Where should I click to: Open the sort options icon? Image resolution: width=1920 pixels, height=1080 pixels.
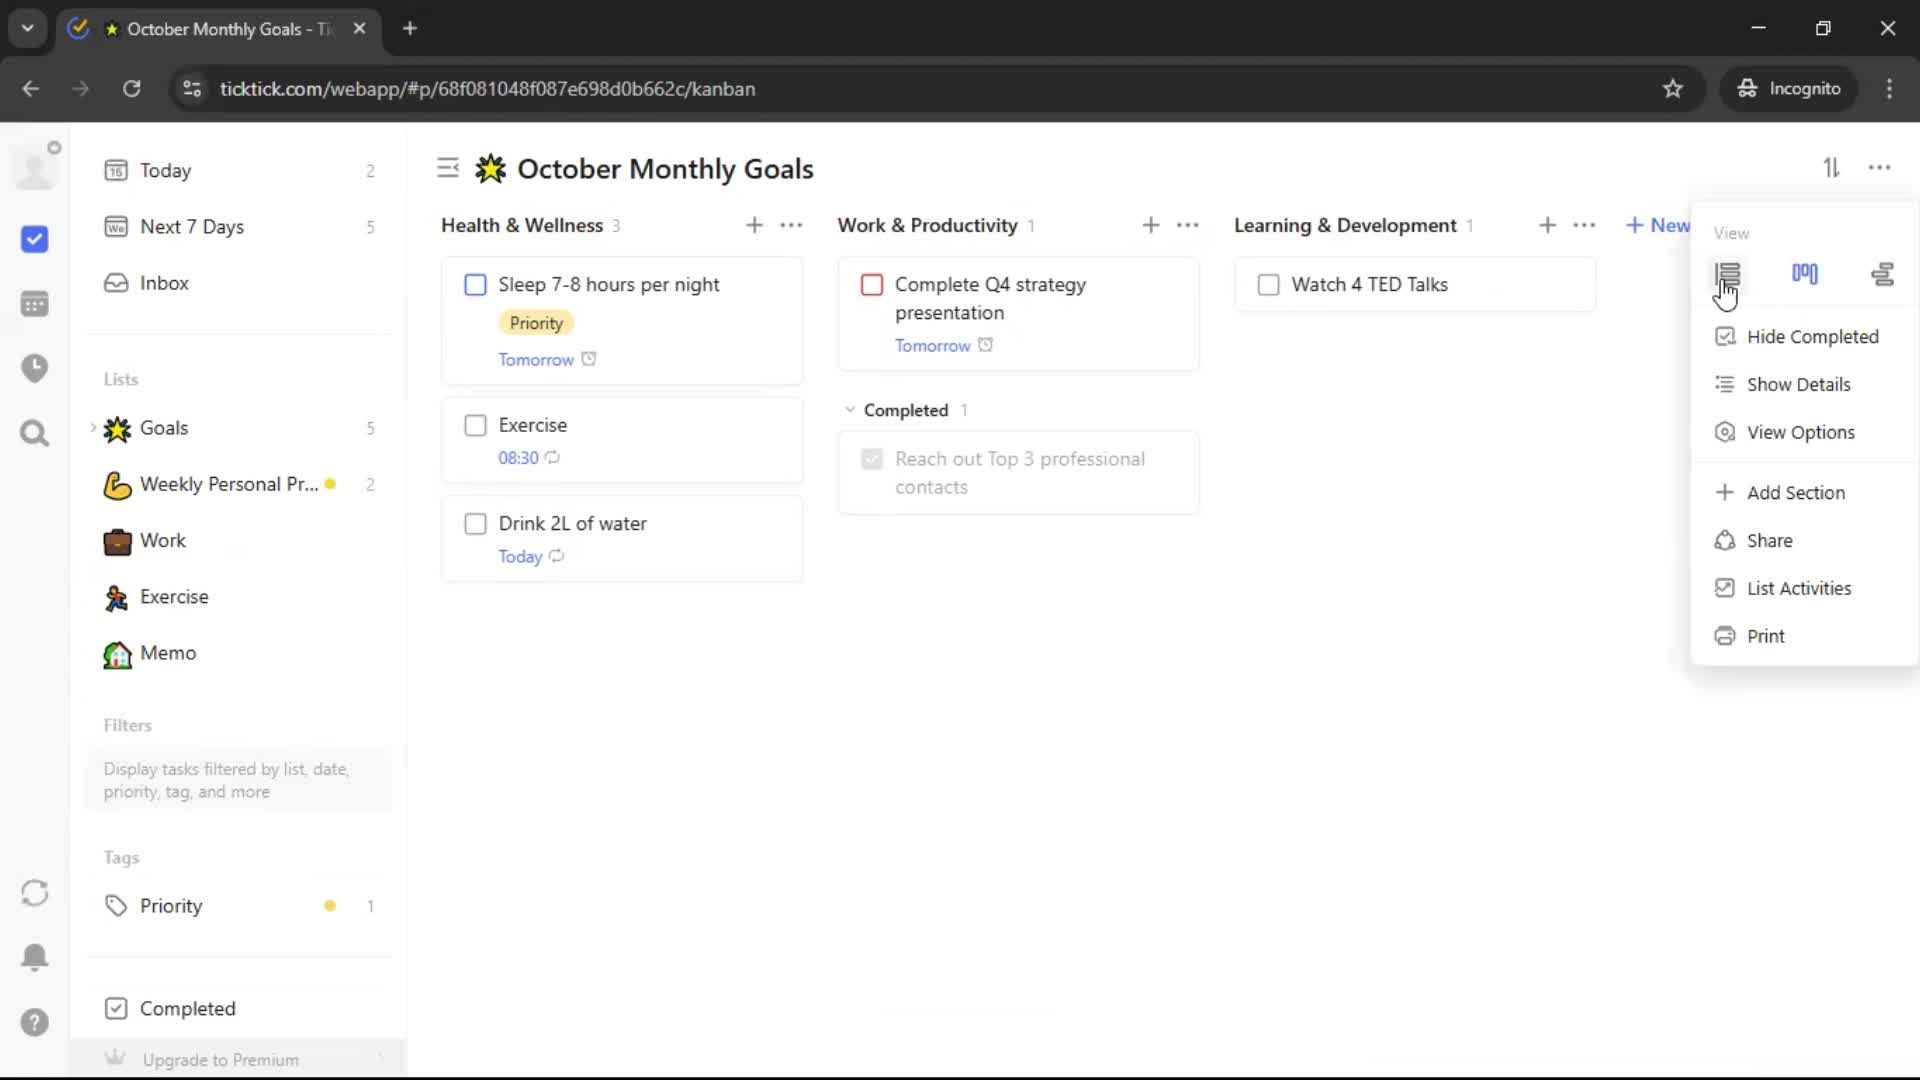(x=1830, y=168)
